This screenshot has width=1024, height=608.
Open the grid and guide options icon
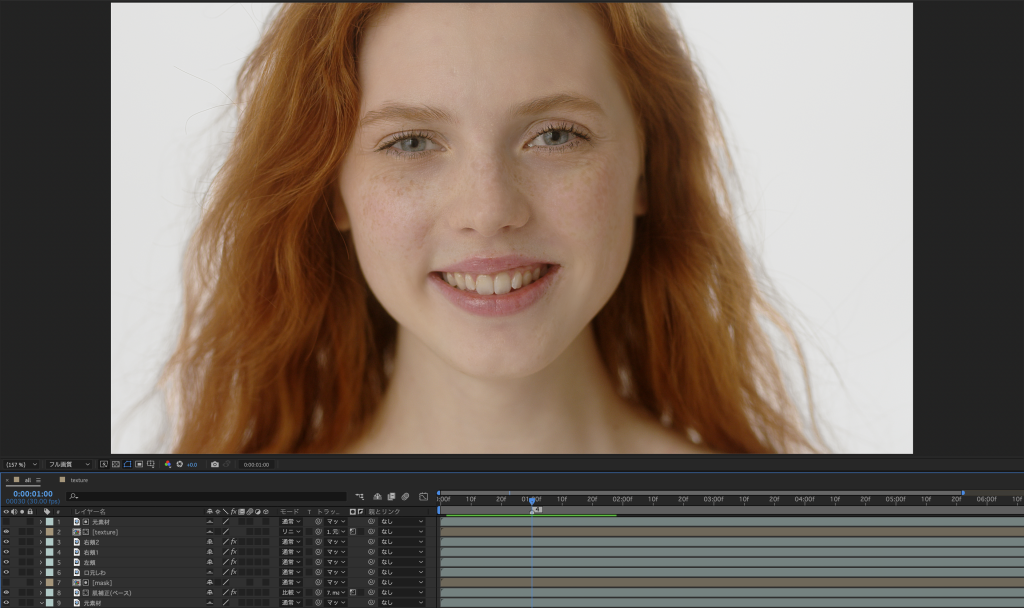pyautogui.click(x=151, y=464)
